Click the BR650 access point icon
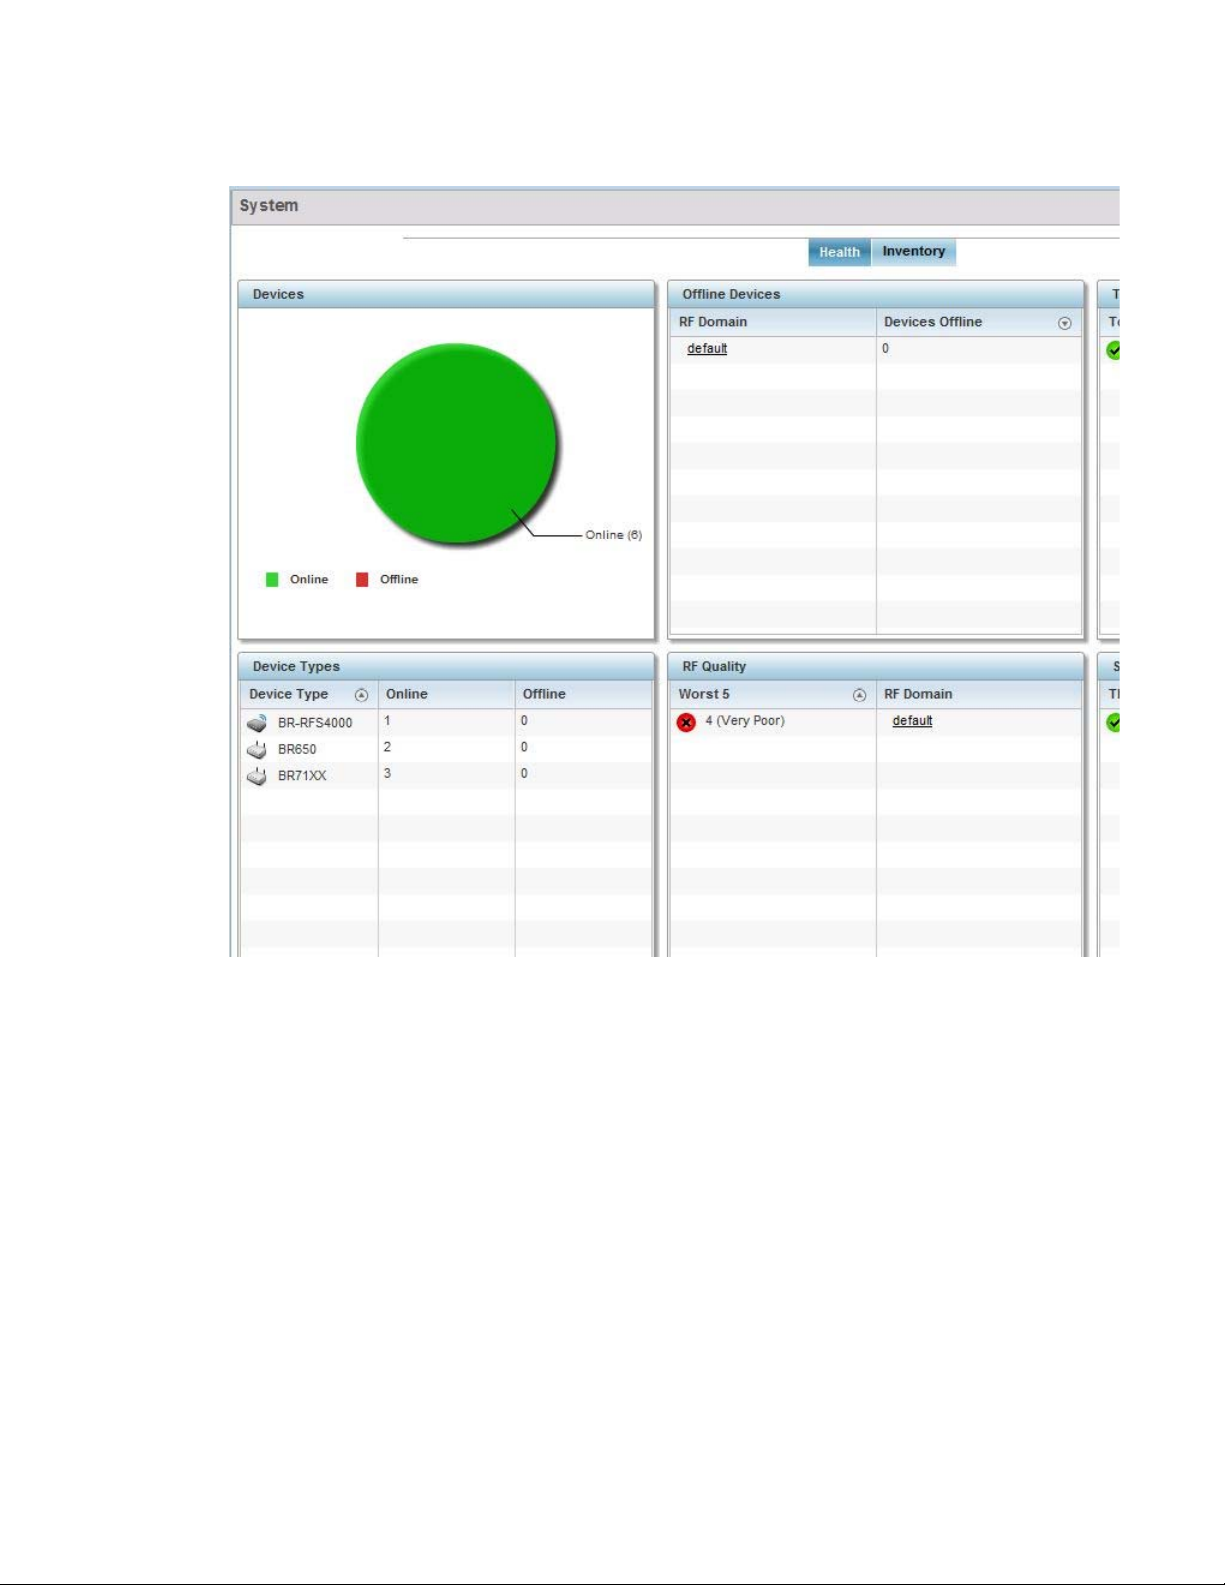Image resolution: width=1225 pixels, height=1585 pixels. (x=257, y=749)
